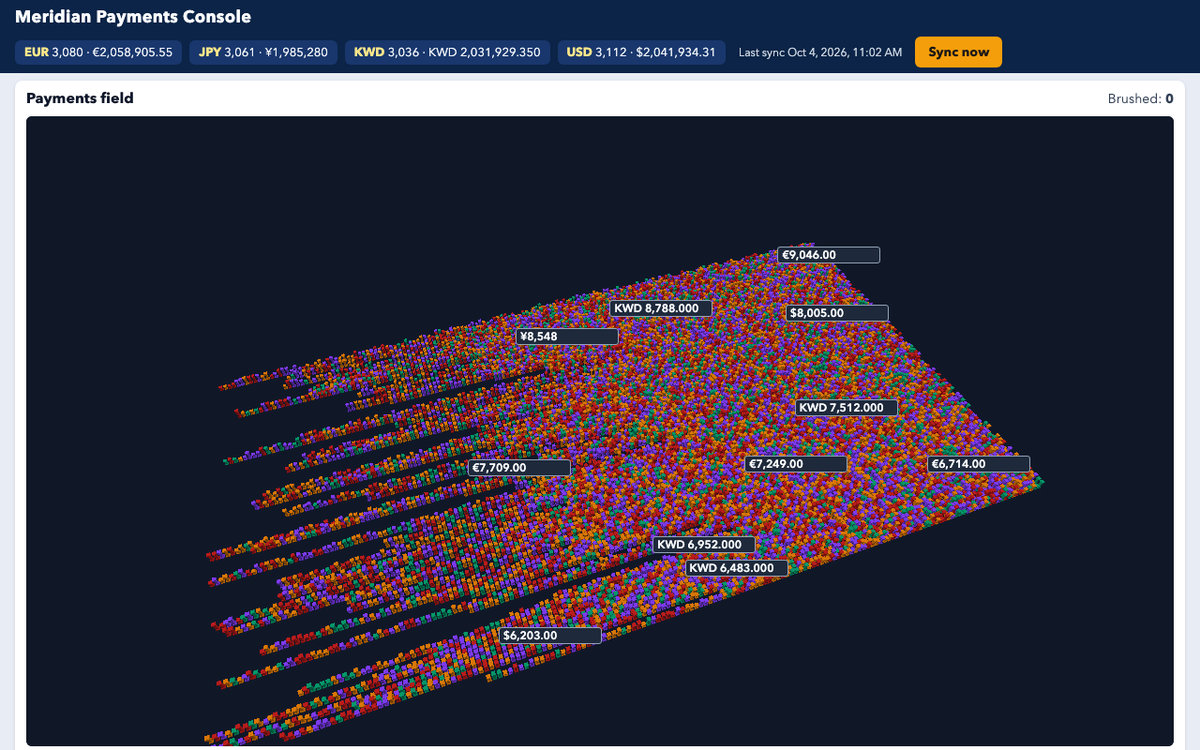Click the Payments field heading
Screen dimensions: 1200x750
coord(80,98)
